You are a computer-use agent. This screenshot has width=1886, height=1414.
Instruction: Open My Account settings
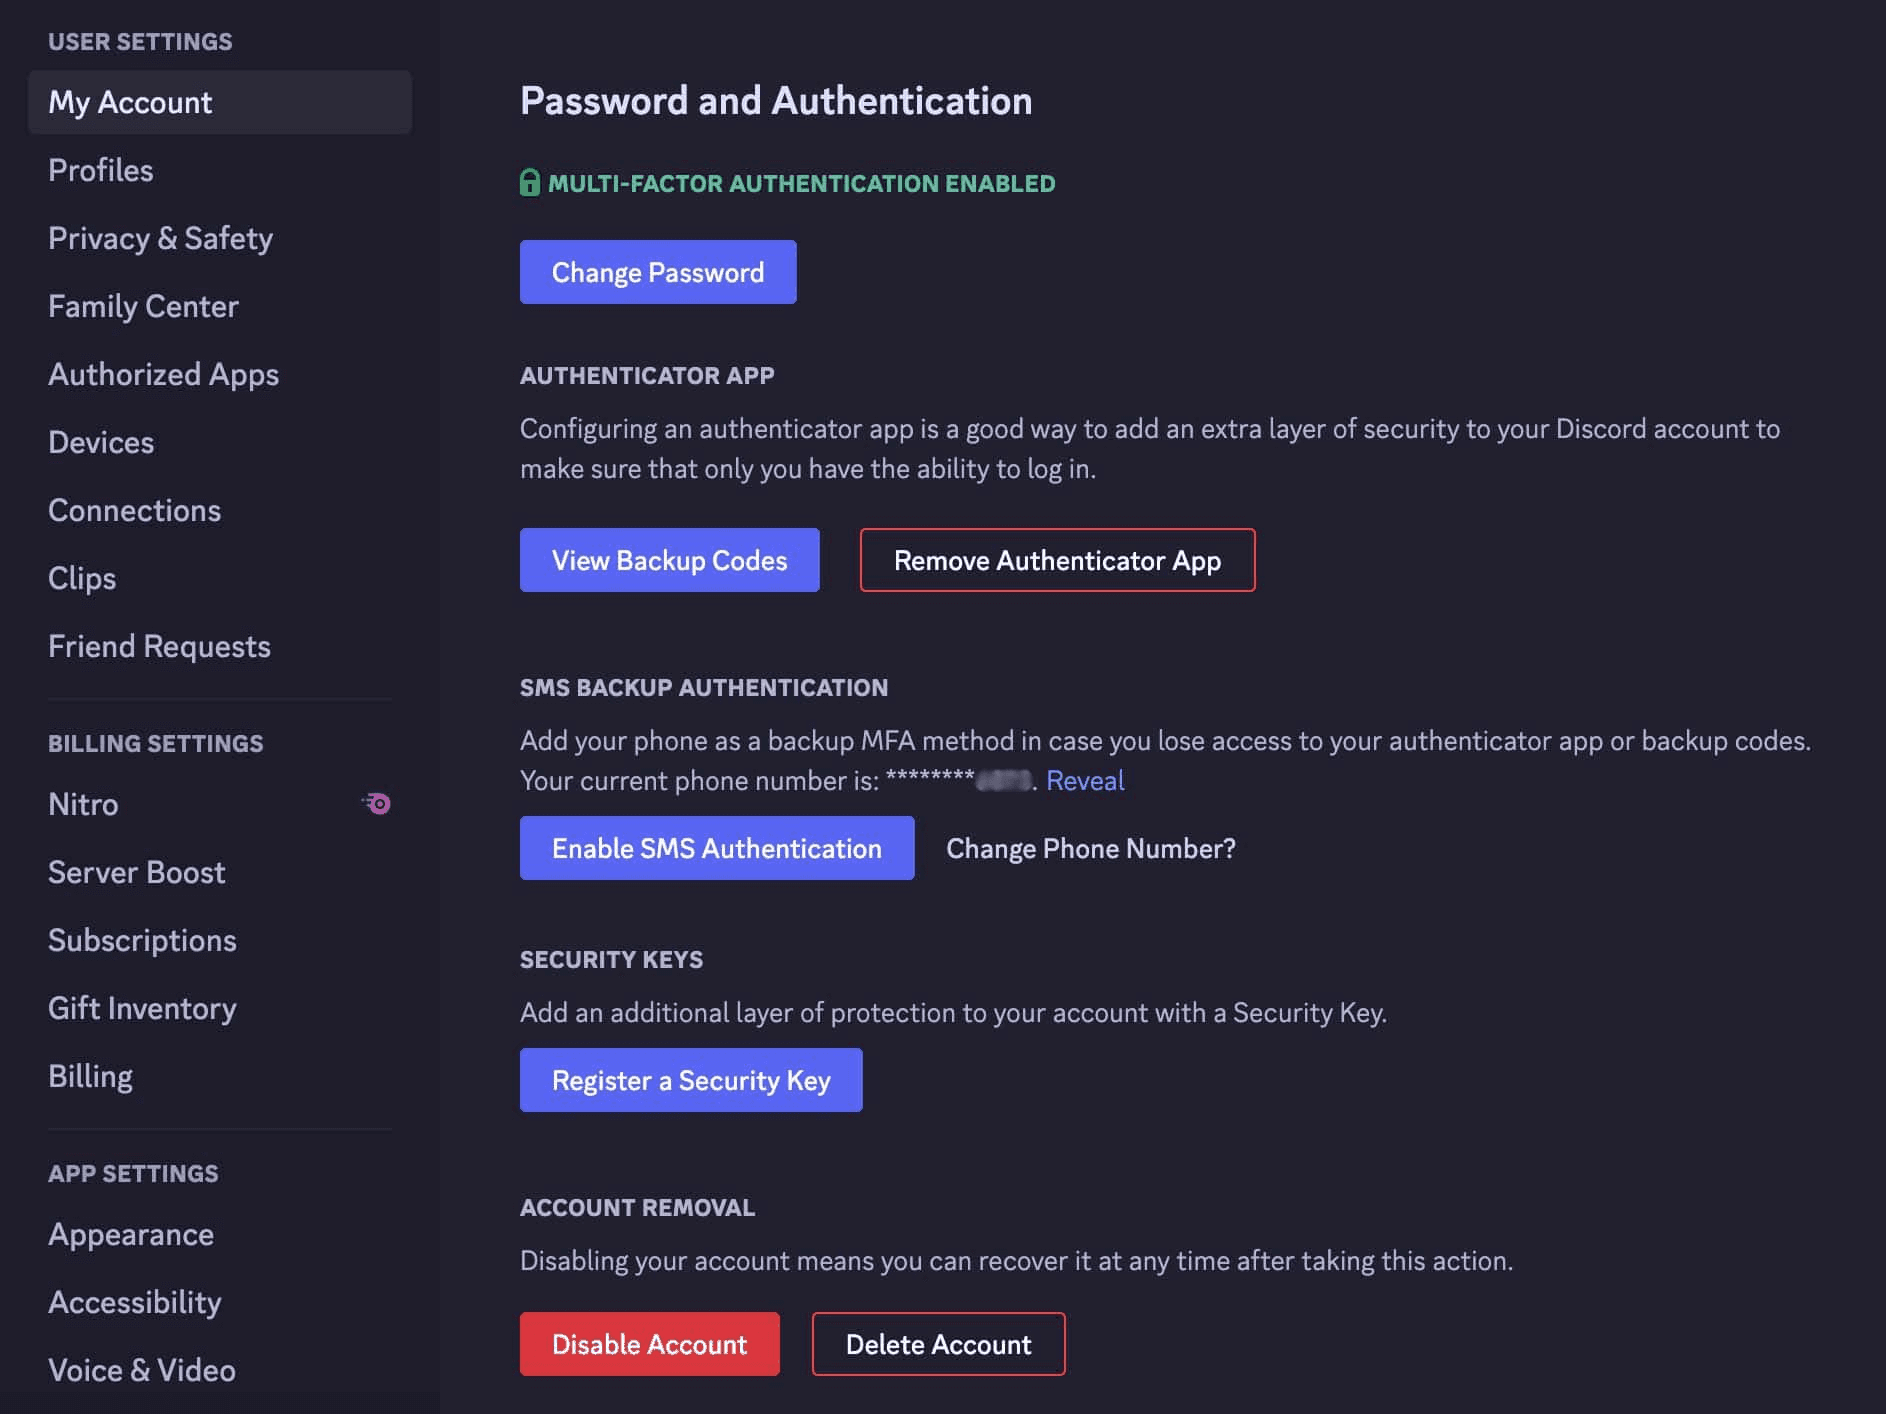[220, 102]
